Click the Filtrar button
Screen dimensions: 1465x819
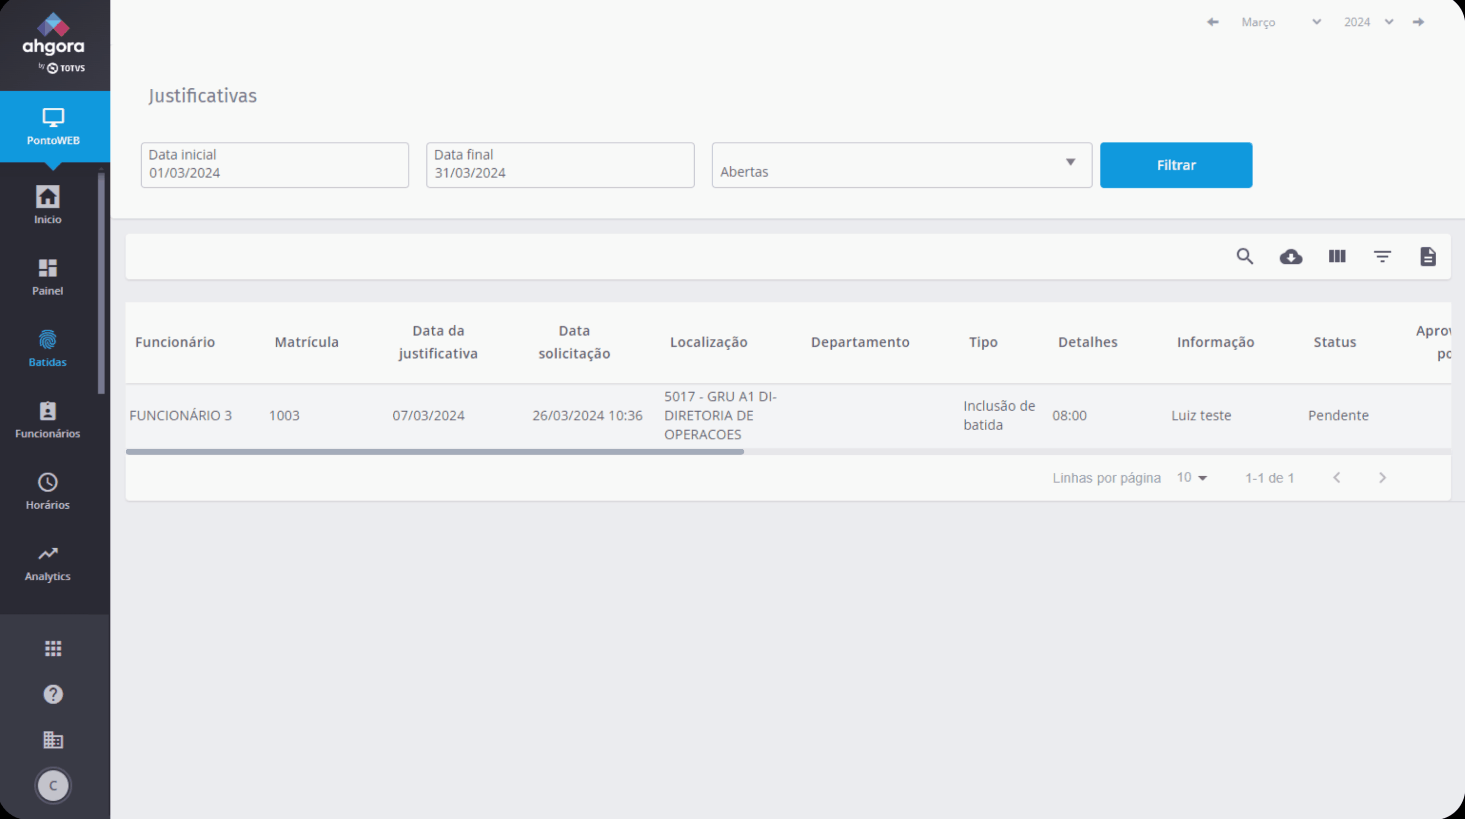coord(1176,165)
